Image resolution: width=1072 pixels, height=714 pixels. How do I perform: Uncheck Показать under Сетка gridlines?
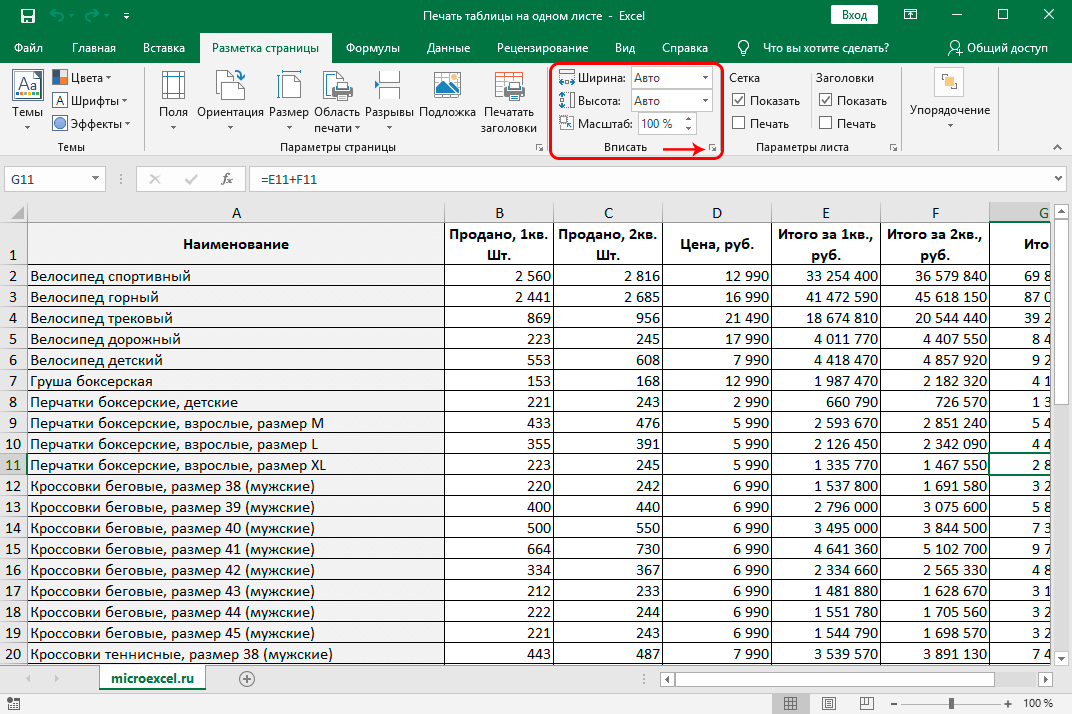coord(738,100)
